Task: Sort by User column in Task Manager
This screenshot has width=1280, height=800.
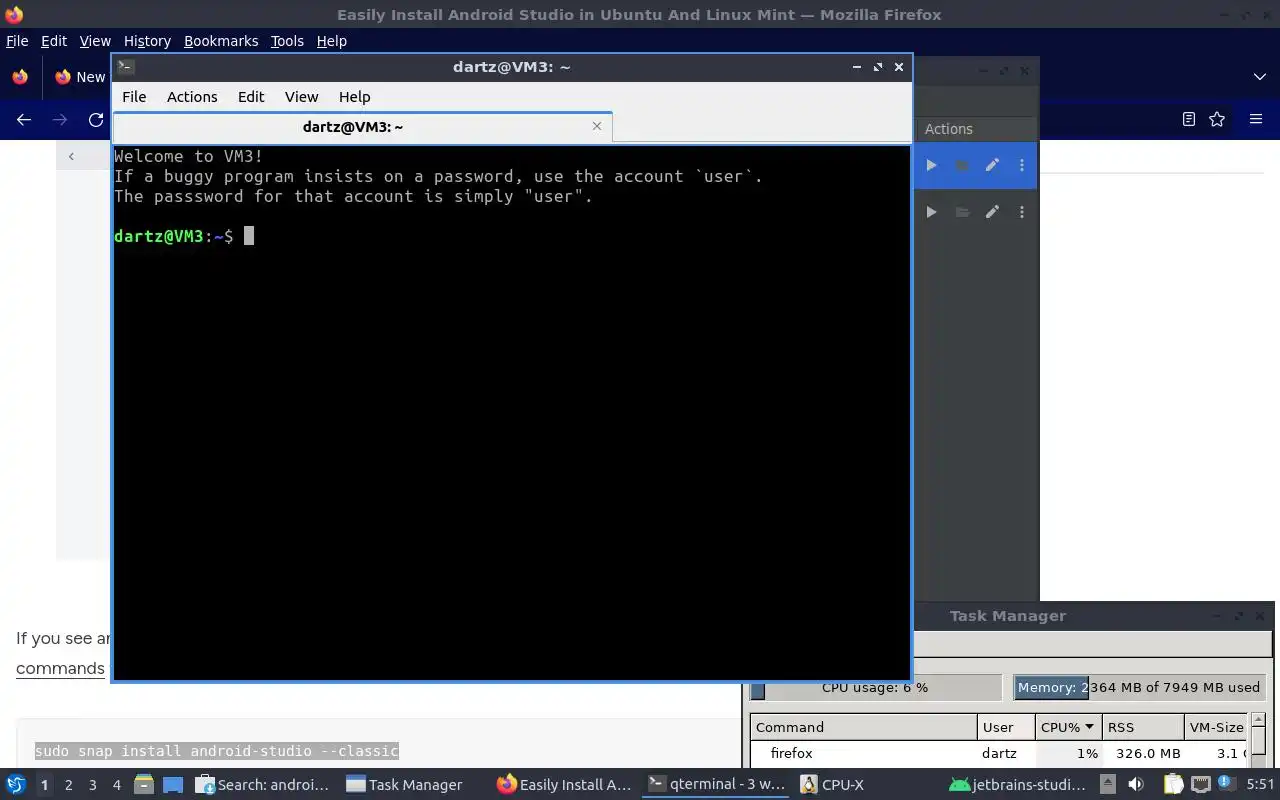Action: tap(1006, 727)
